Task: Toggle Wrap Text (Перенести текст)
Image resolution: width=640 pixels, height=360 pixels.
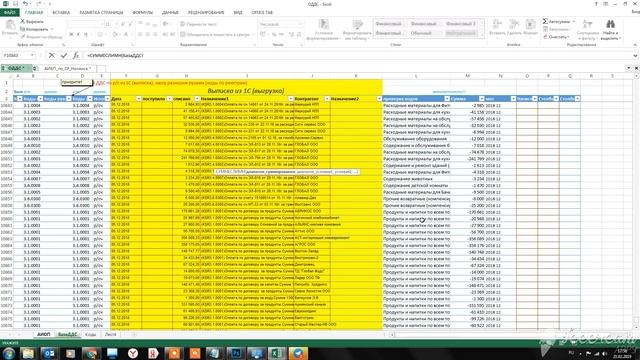Action: point(198,24)
